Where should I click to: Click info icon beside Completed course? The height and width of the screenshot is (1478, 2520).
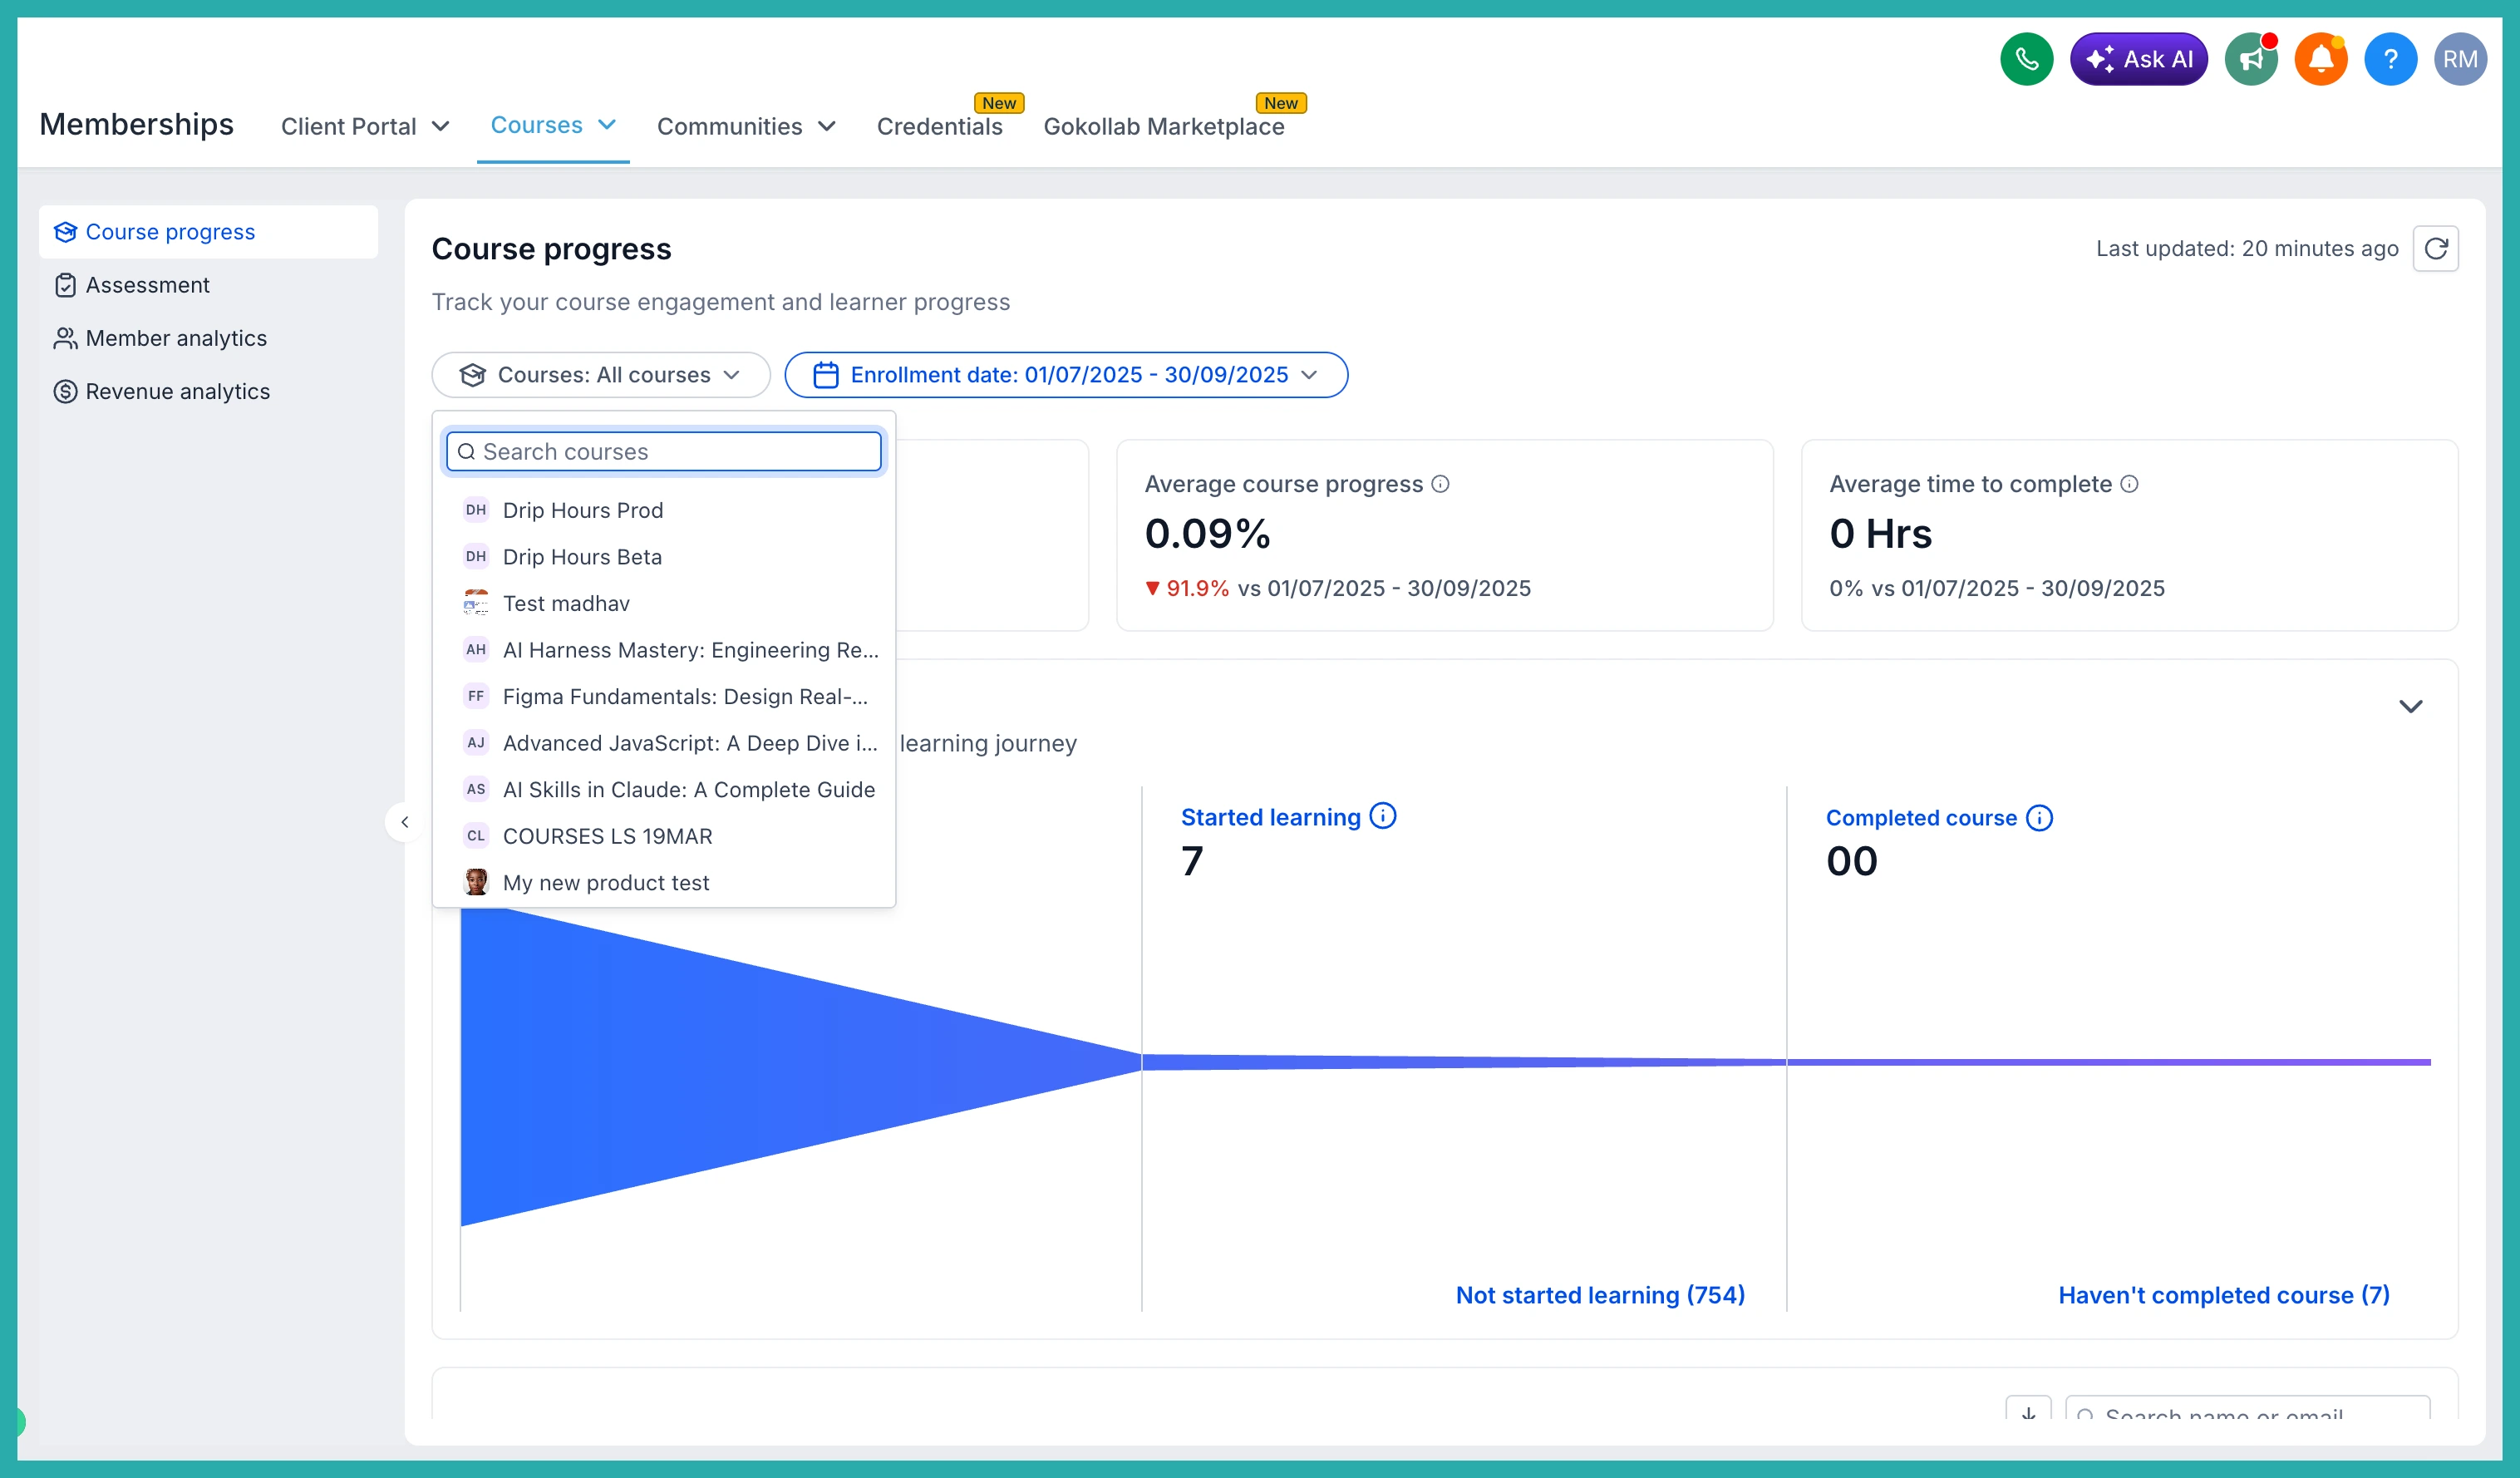(2039, 818)
